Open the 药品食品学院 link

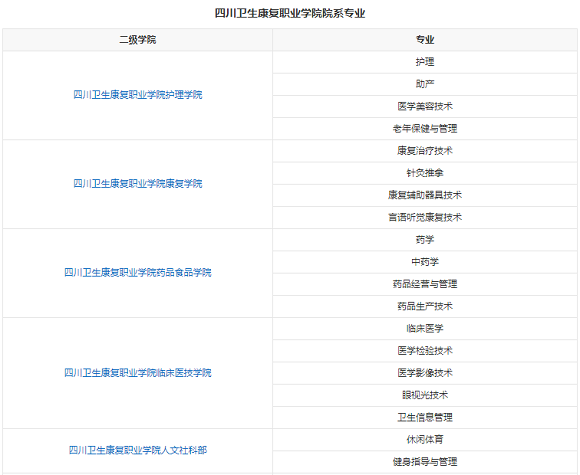point(138,273)
